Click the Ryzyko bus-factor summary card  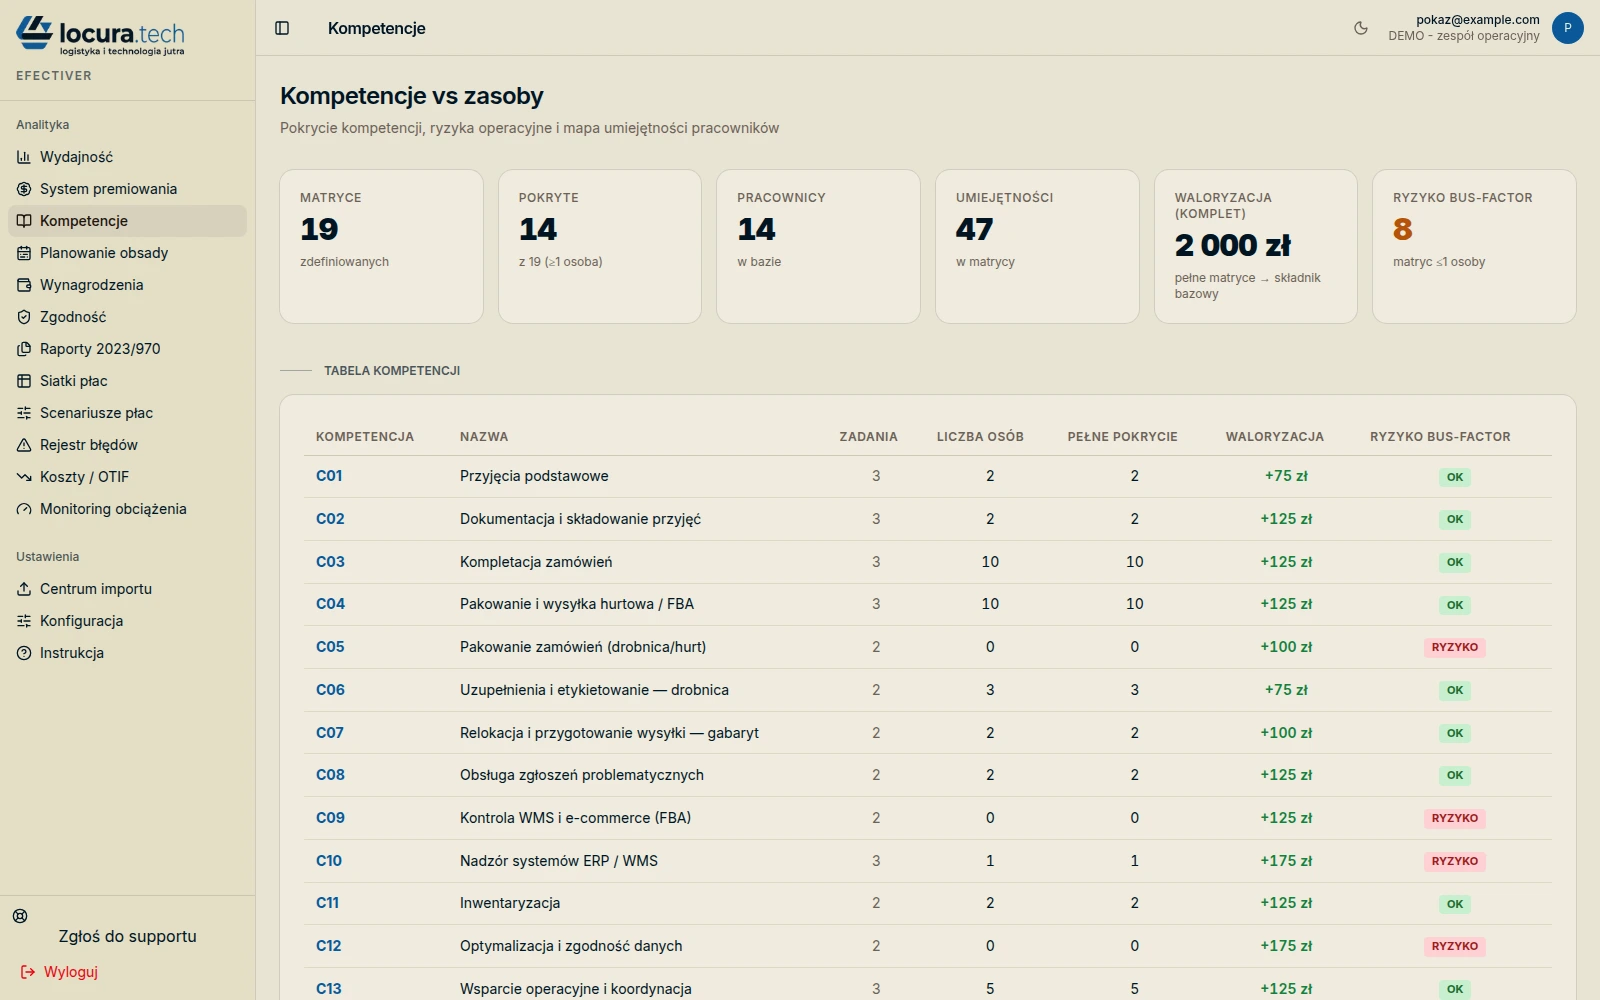[x=1474, y=246]
